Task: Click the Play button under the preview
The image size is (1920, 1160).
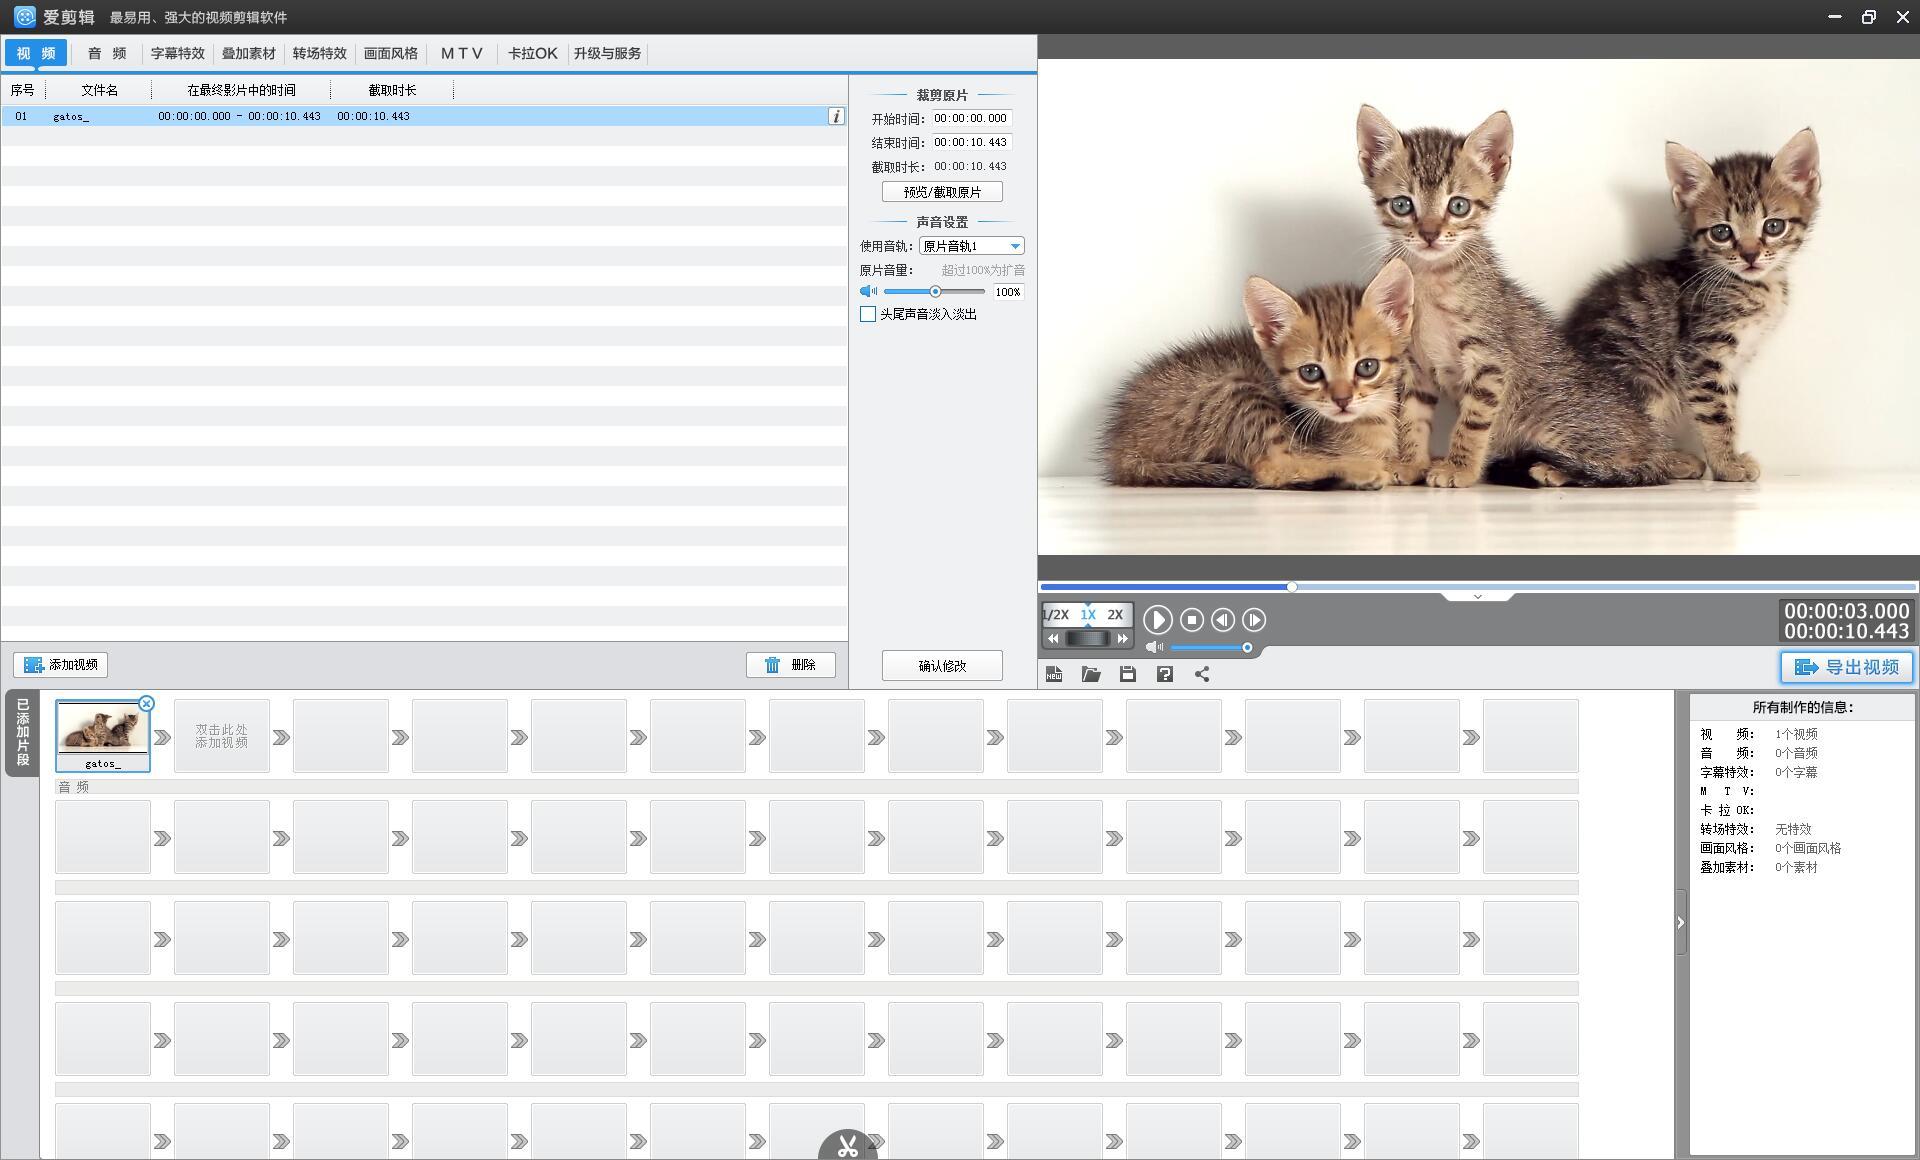Action: (1157, 620)
